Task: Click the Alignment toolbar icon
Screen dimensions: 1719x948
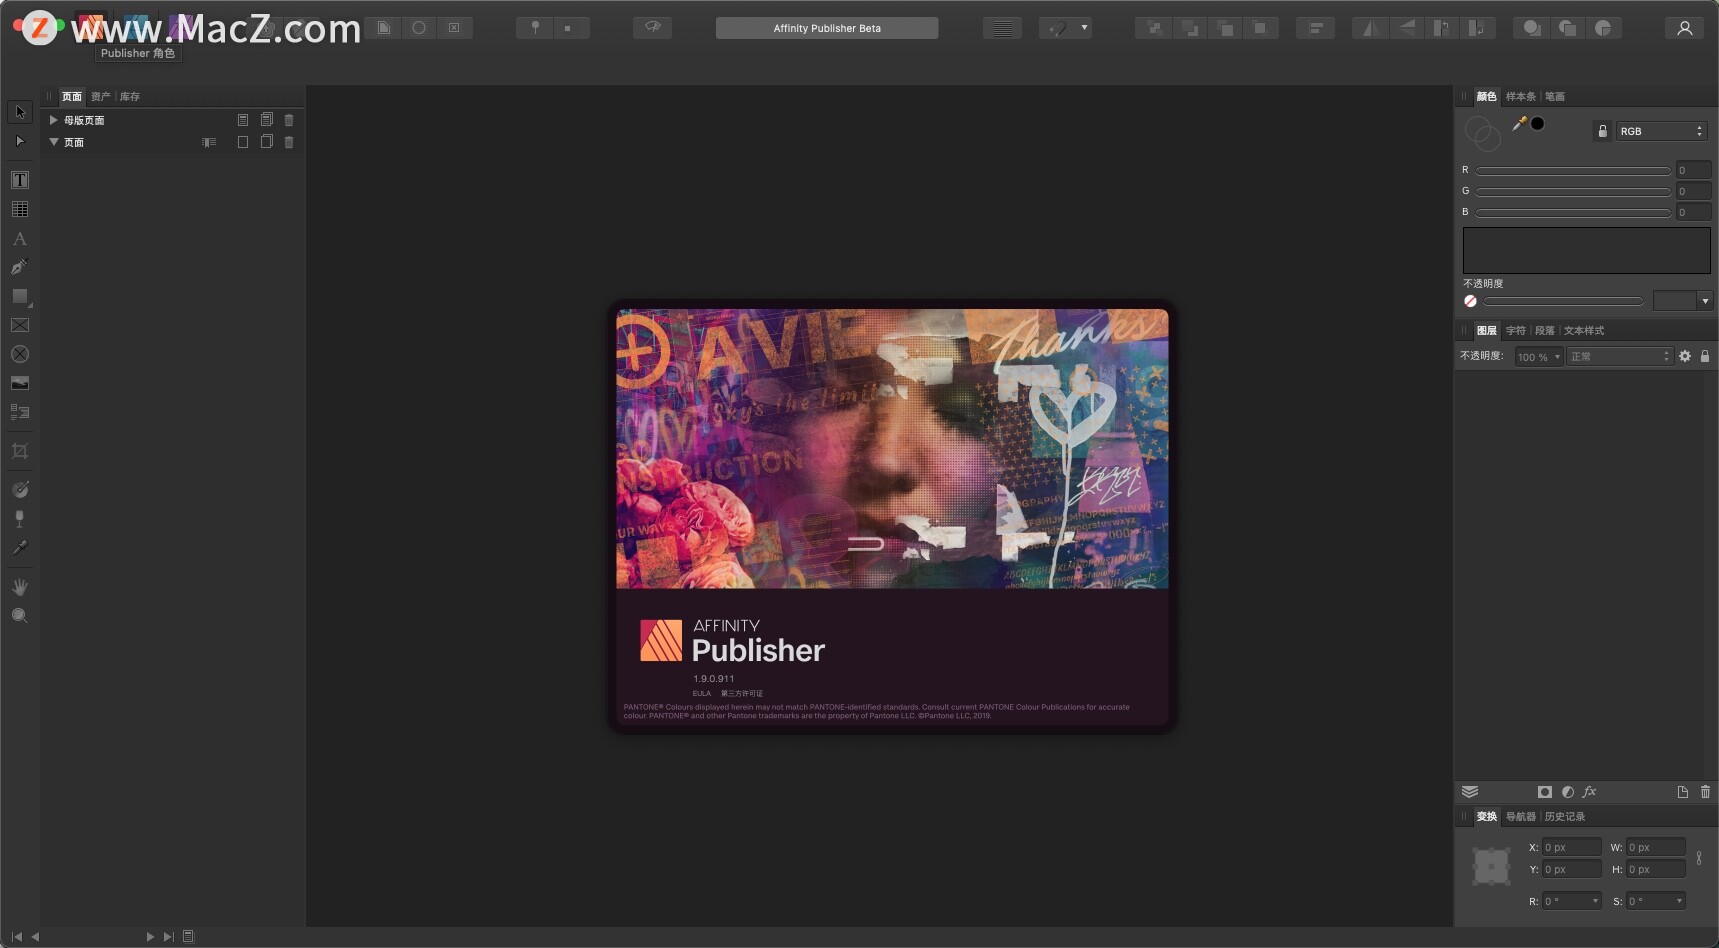Action: (x=1316, y=28)
